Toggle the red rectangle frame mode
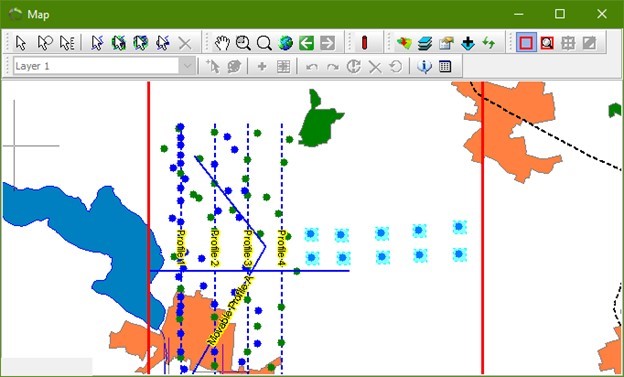Screen dimensions: 624x377 coord(526,43)
